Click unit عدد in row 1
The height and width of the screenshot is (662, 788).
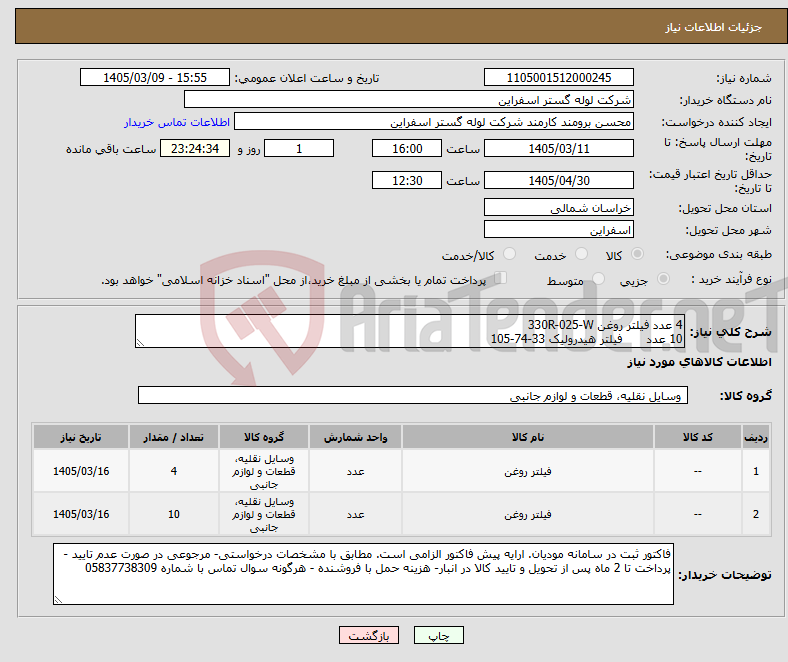pyautogui.click(x=355, y=471)
